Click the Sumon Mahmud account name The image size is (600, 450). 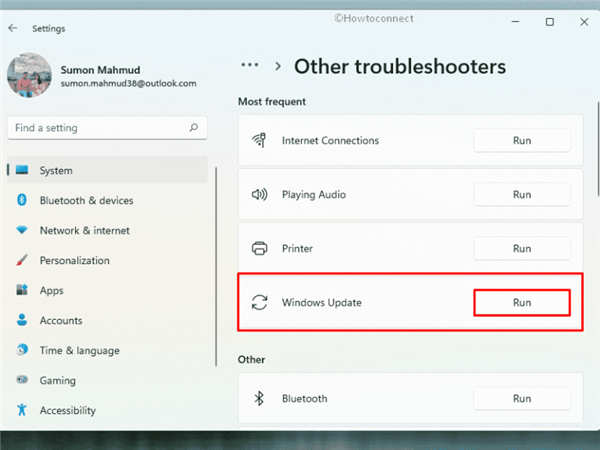[100, 70]
